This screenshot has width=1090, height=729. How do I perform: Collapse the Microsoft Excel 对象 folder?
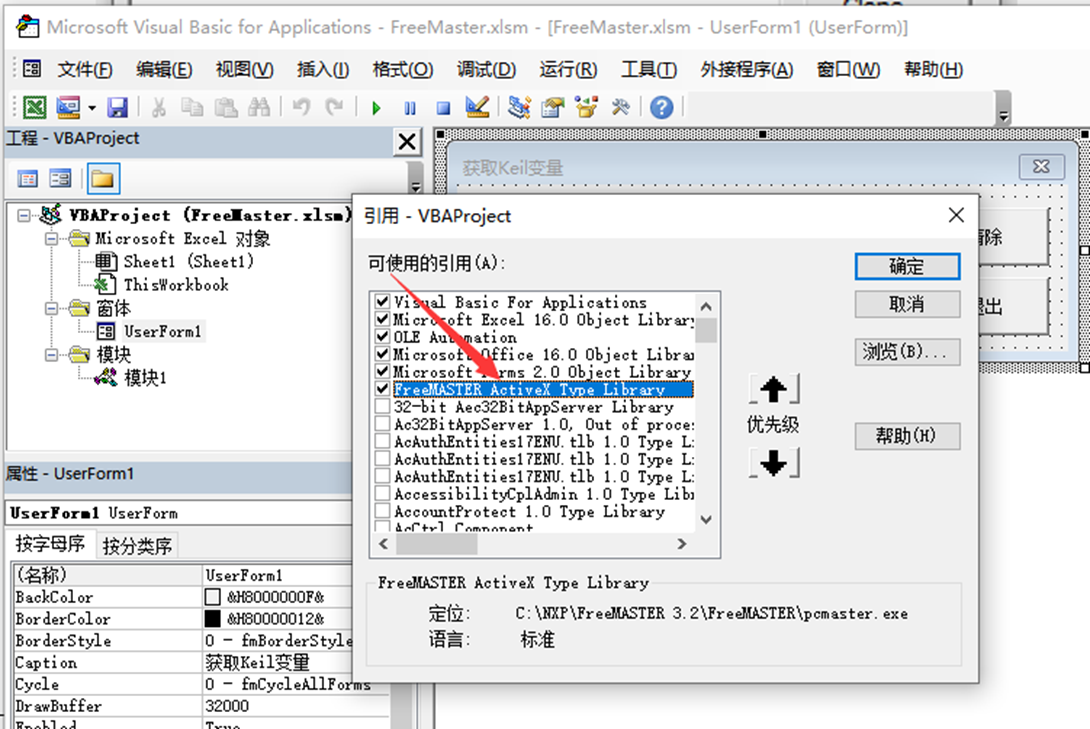(51, 238)
